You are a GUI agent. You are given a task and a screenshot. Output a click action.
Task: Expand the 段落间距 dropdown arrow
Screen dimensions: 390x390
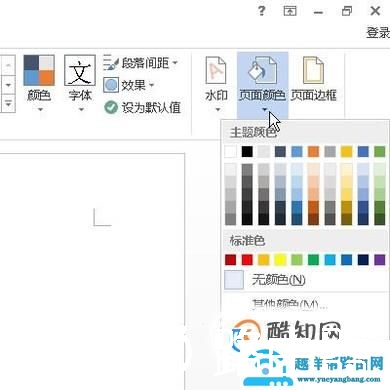click(175, 62)
